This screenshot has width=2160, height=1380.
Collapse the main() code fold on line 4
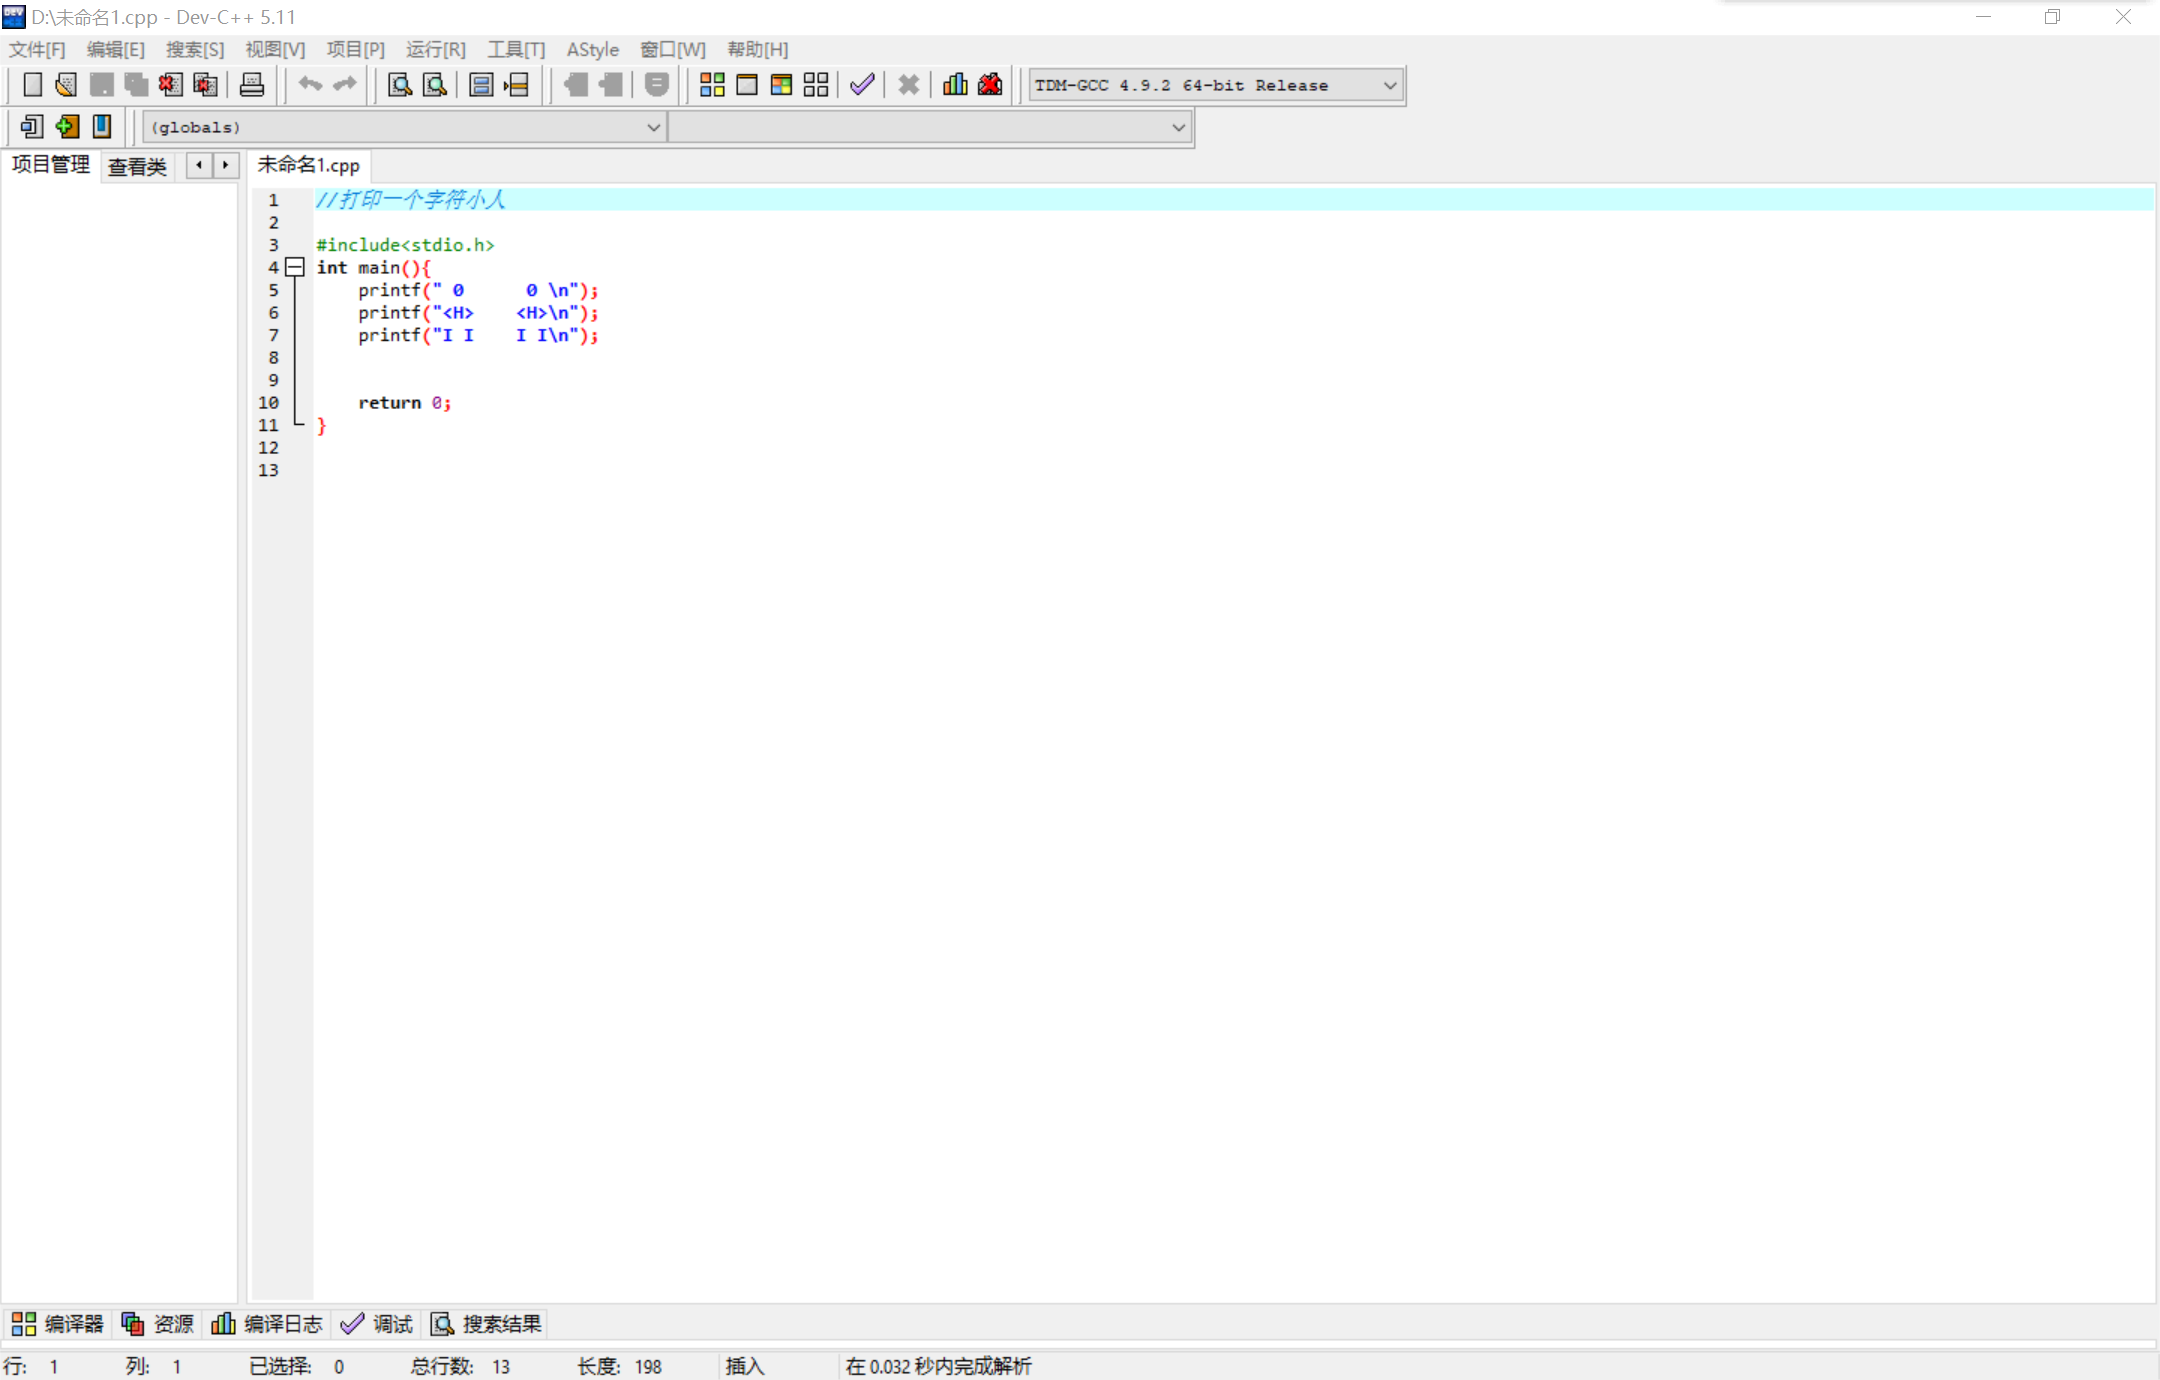(x=295, y=267)
